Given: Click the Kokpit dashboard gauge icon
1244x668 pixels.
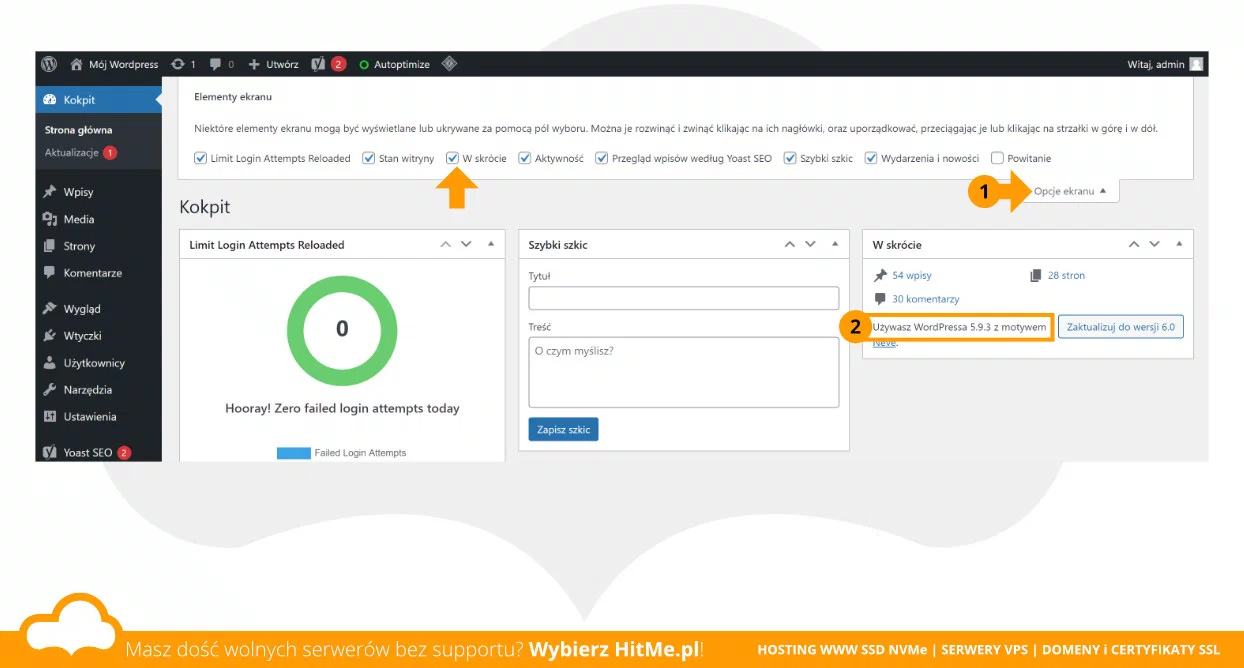Looking at the screenshot, I should [x=50, y=100].
